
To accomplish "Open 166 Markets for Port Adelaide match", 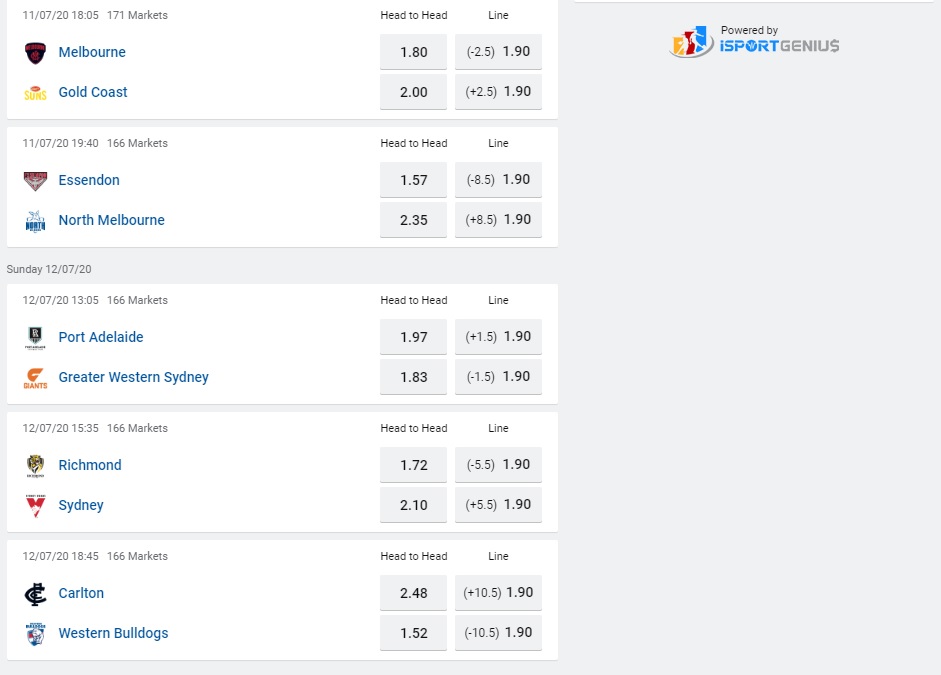I will tap(137, 300).
